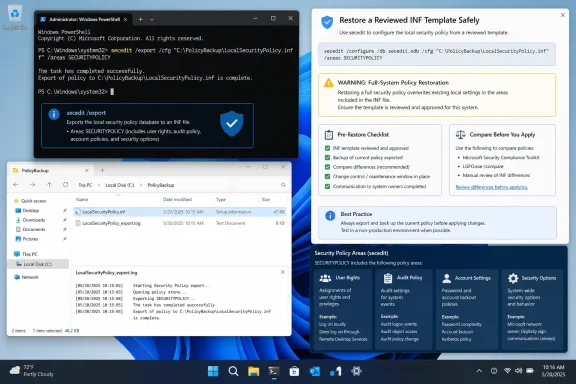Click the shield icon beside Restore title
The image size is (576, 384).
tap(327, 22)
